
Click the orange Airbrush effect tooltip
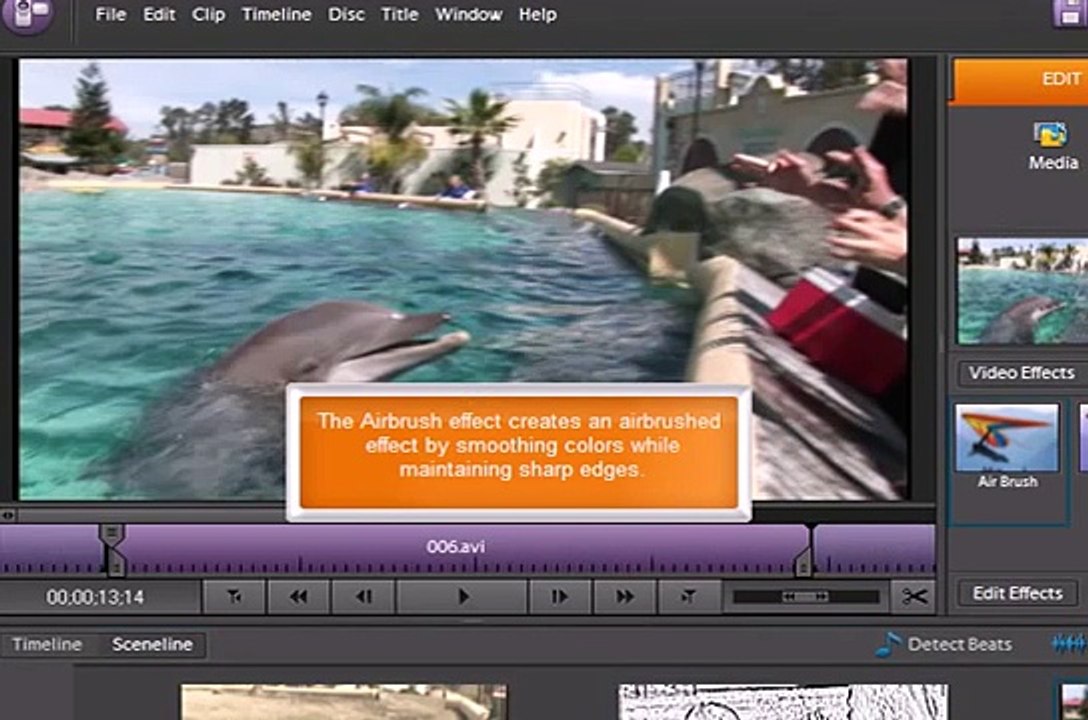[519, 452]
